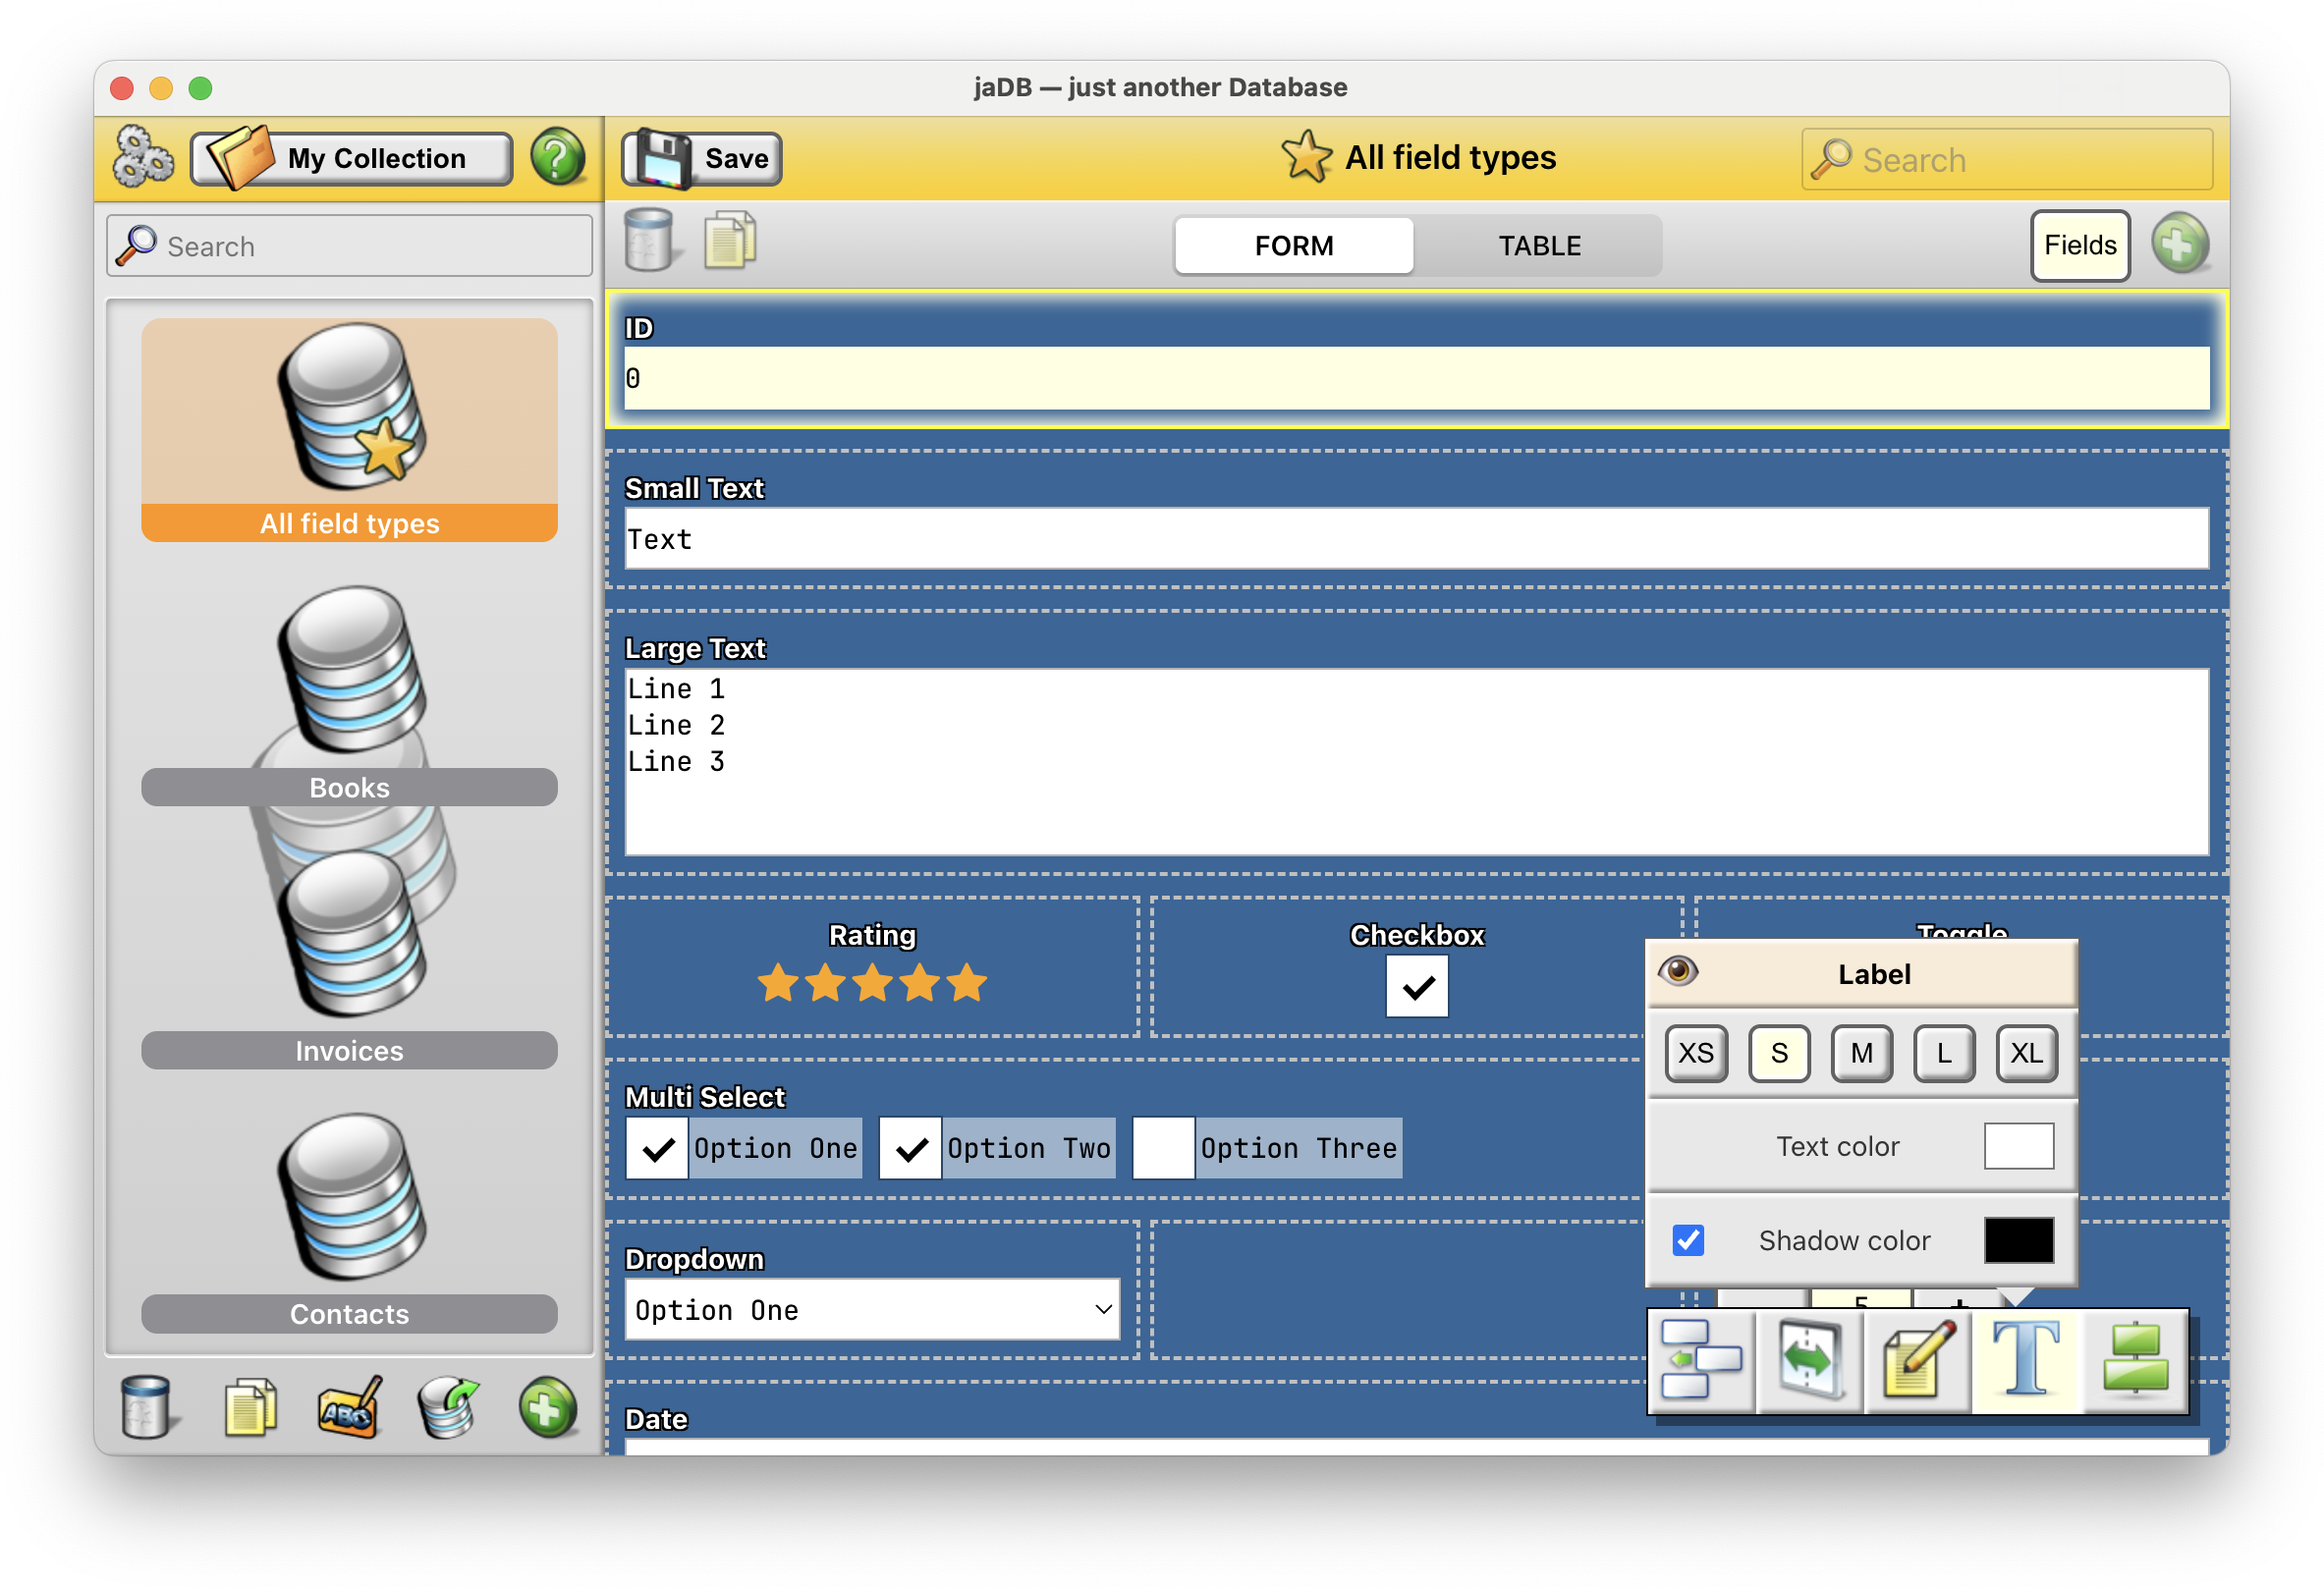
Task: Switch to the TABLE tab
Action: (1538, 246)
